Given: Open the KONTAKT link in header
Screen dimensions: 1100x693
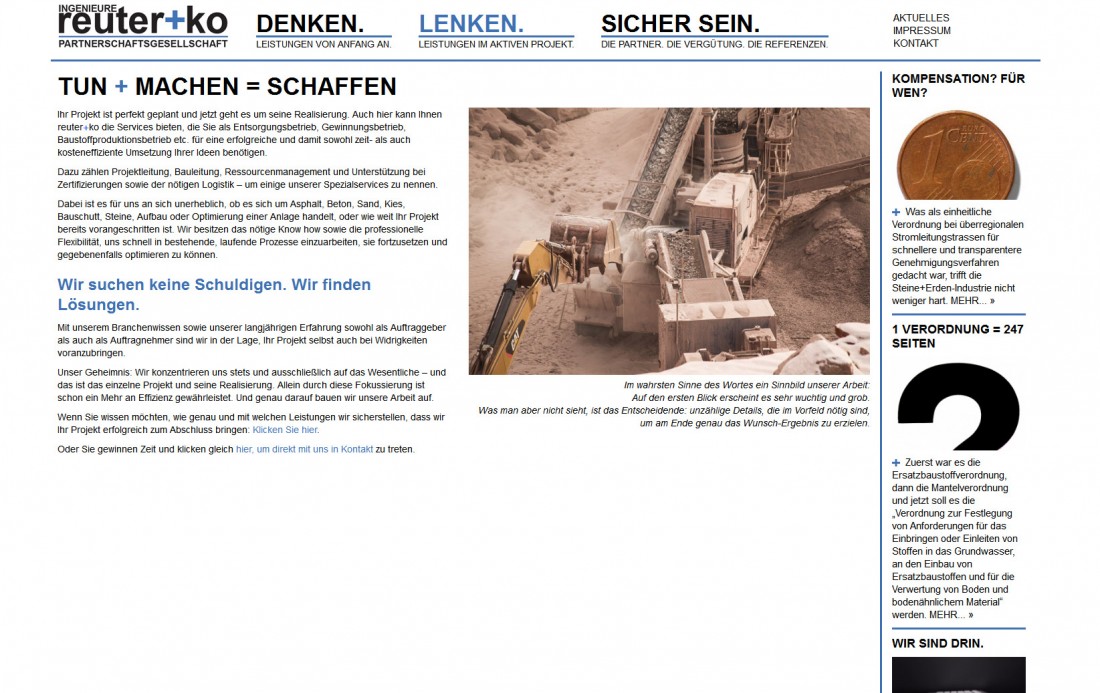Looking at the screenshot, I should pyautogui.click(x=916, y=44).
